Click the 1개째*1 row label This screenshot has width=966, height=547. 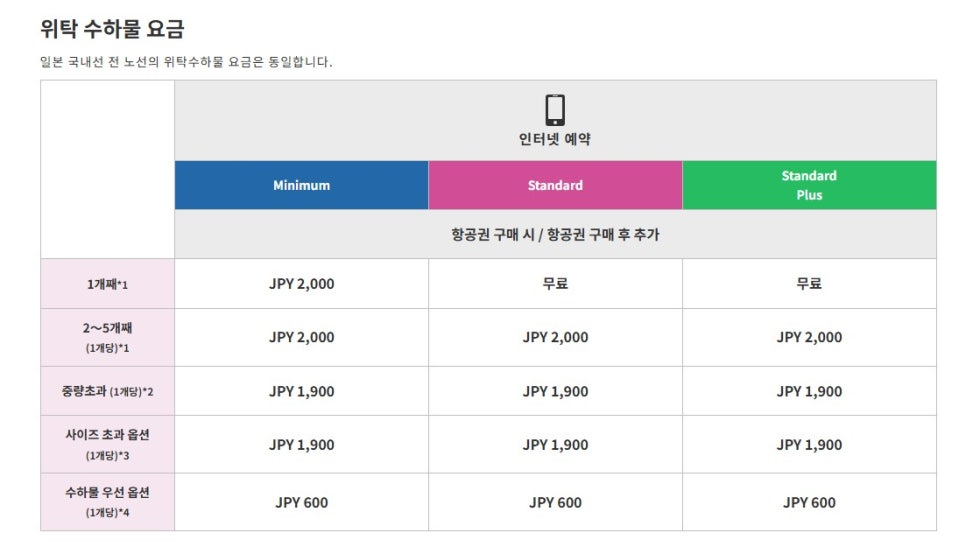[107, 284]
